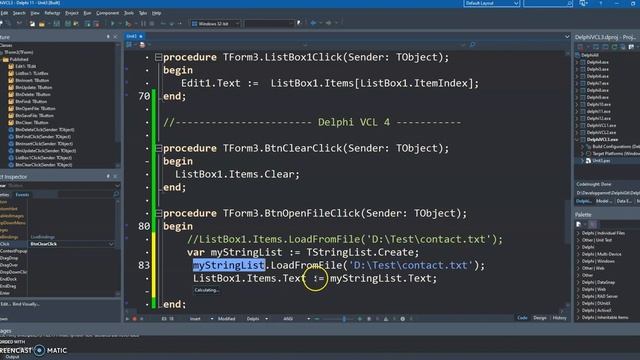This screenshot has width=640, height=360.
Task: Click the red editor sub-toolbar icon
Action: [142, 44]
